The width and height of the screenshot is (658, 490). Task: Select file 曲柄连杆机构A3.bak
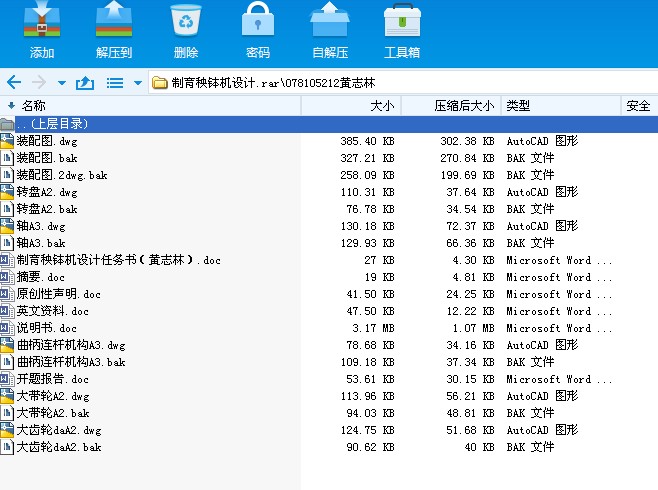[x=71, y=362]
